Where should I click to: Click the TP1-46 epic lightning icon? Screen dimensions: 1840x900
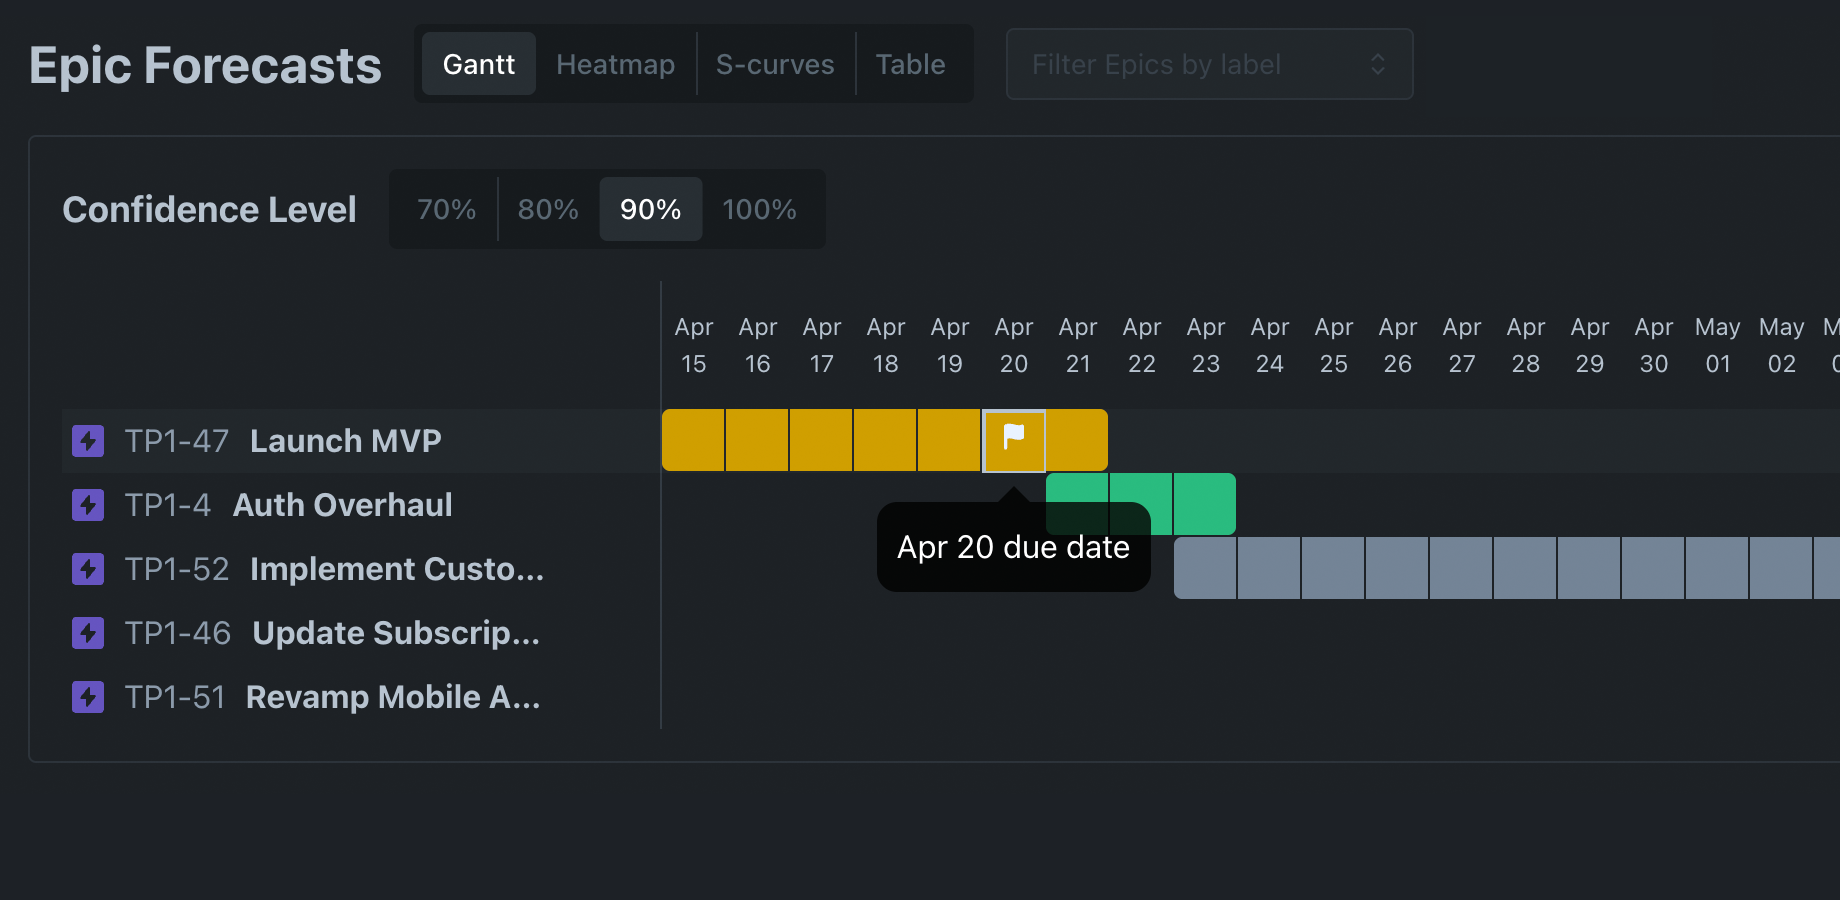coord(88,632)
